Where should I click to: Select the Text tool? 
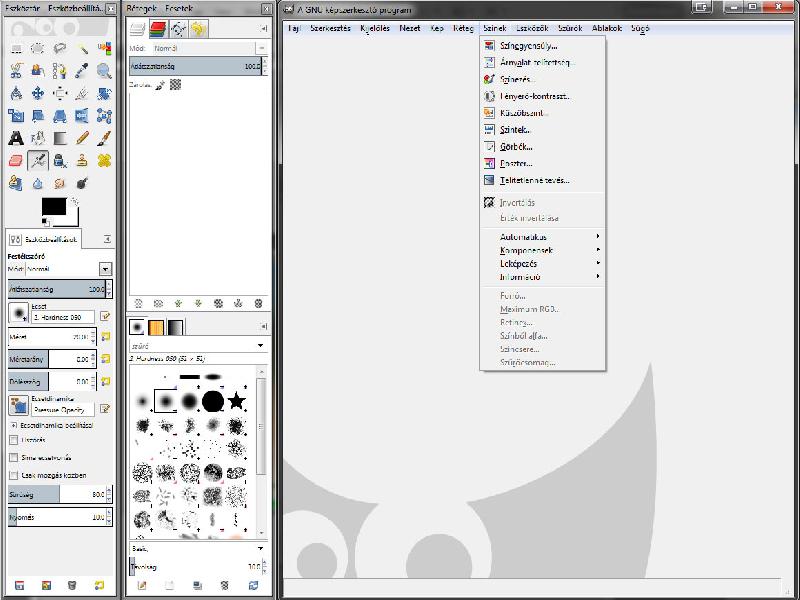pos(16,138)
